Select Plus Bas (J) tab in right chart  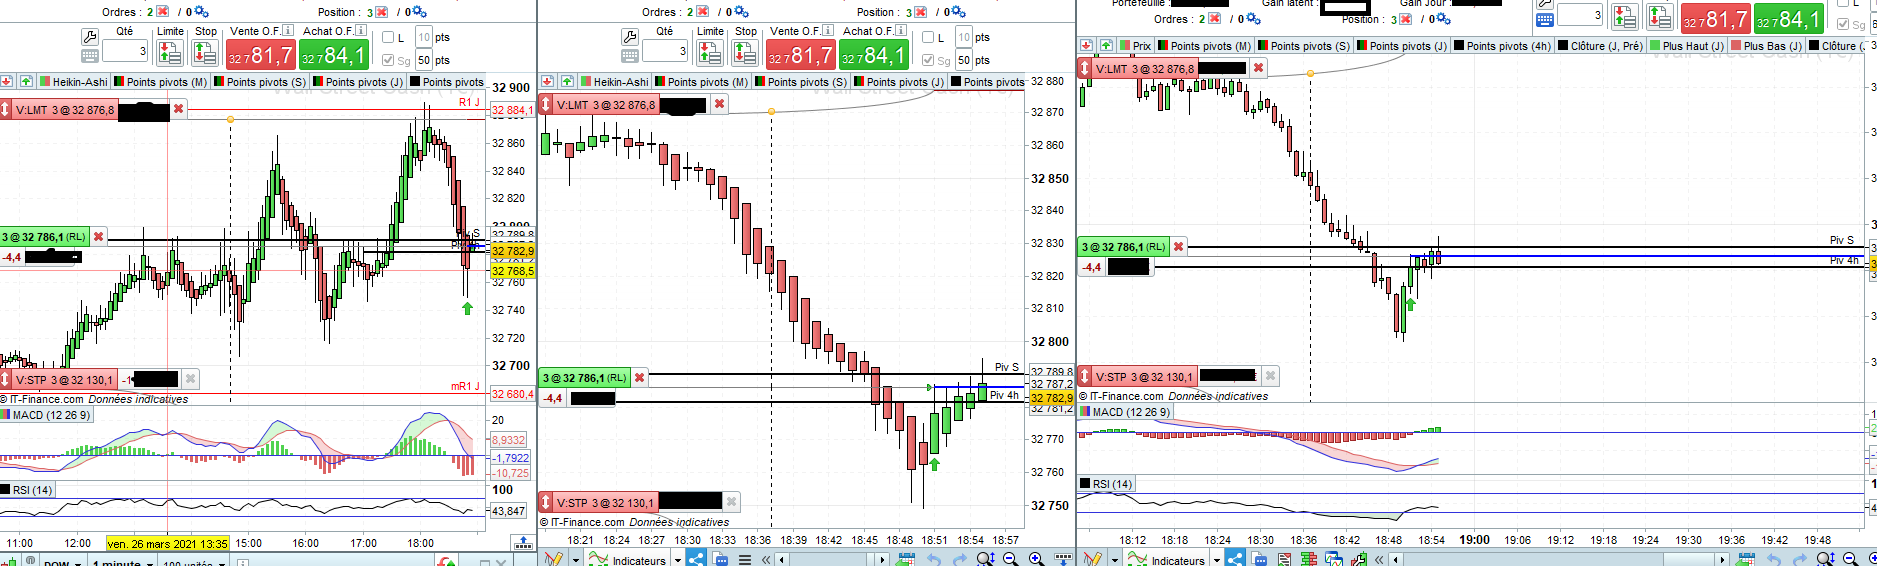[x=1766, y=46]
